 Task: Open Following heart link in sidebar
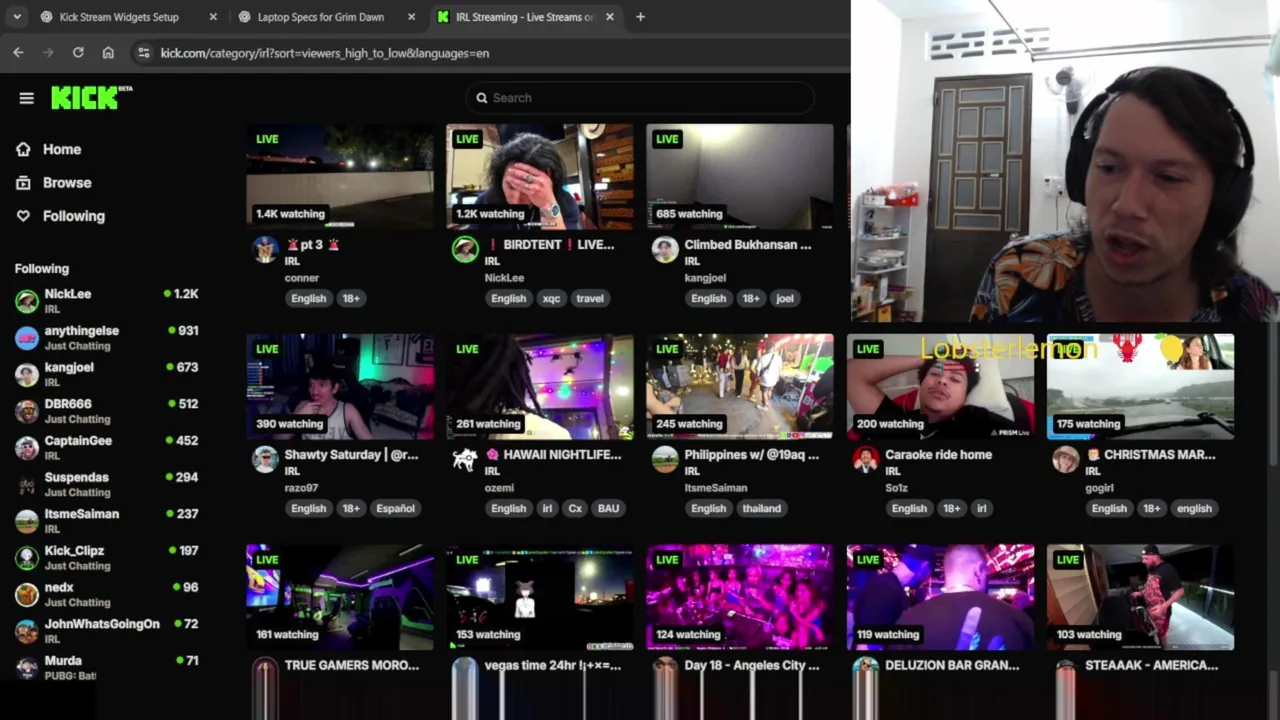pyautogui.click(x=72, y=216)
